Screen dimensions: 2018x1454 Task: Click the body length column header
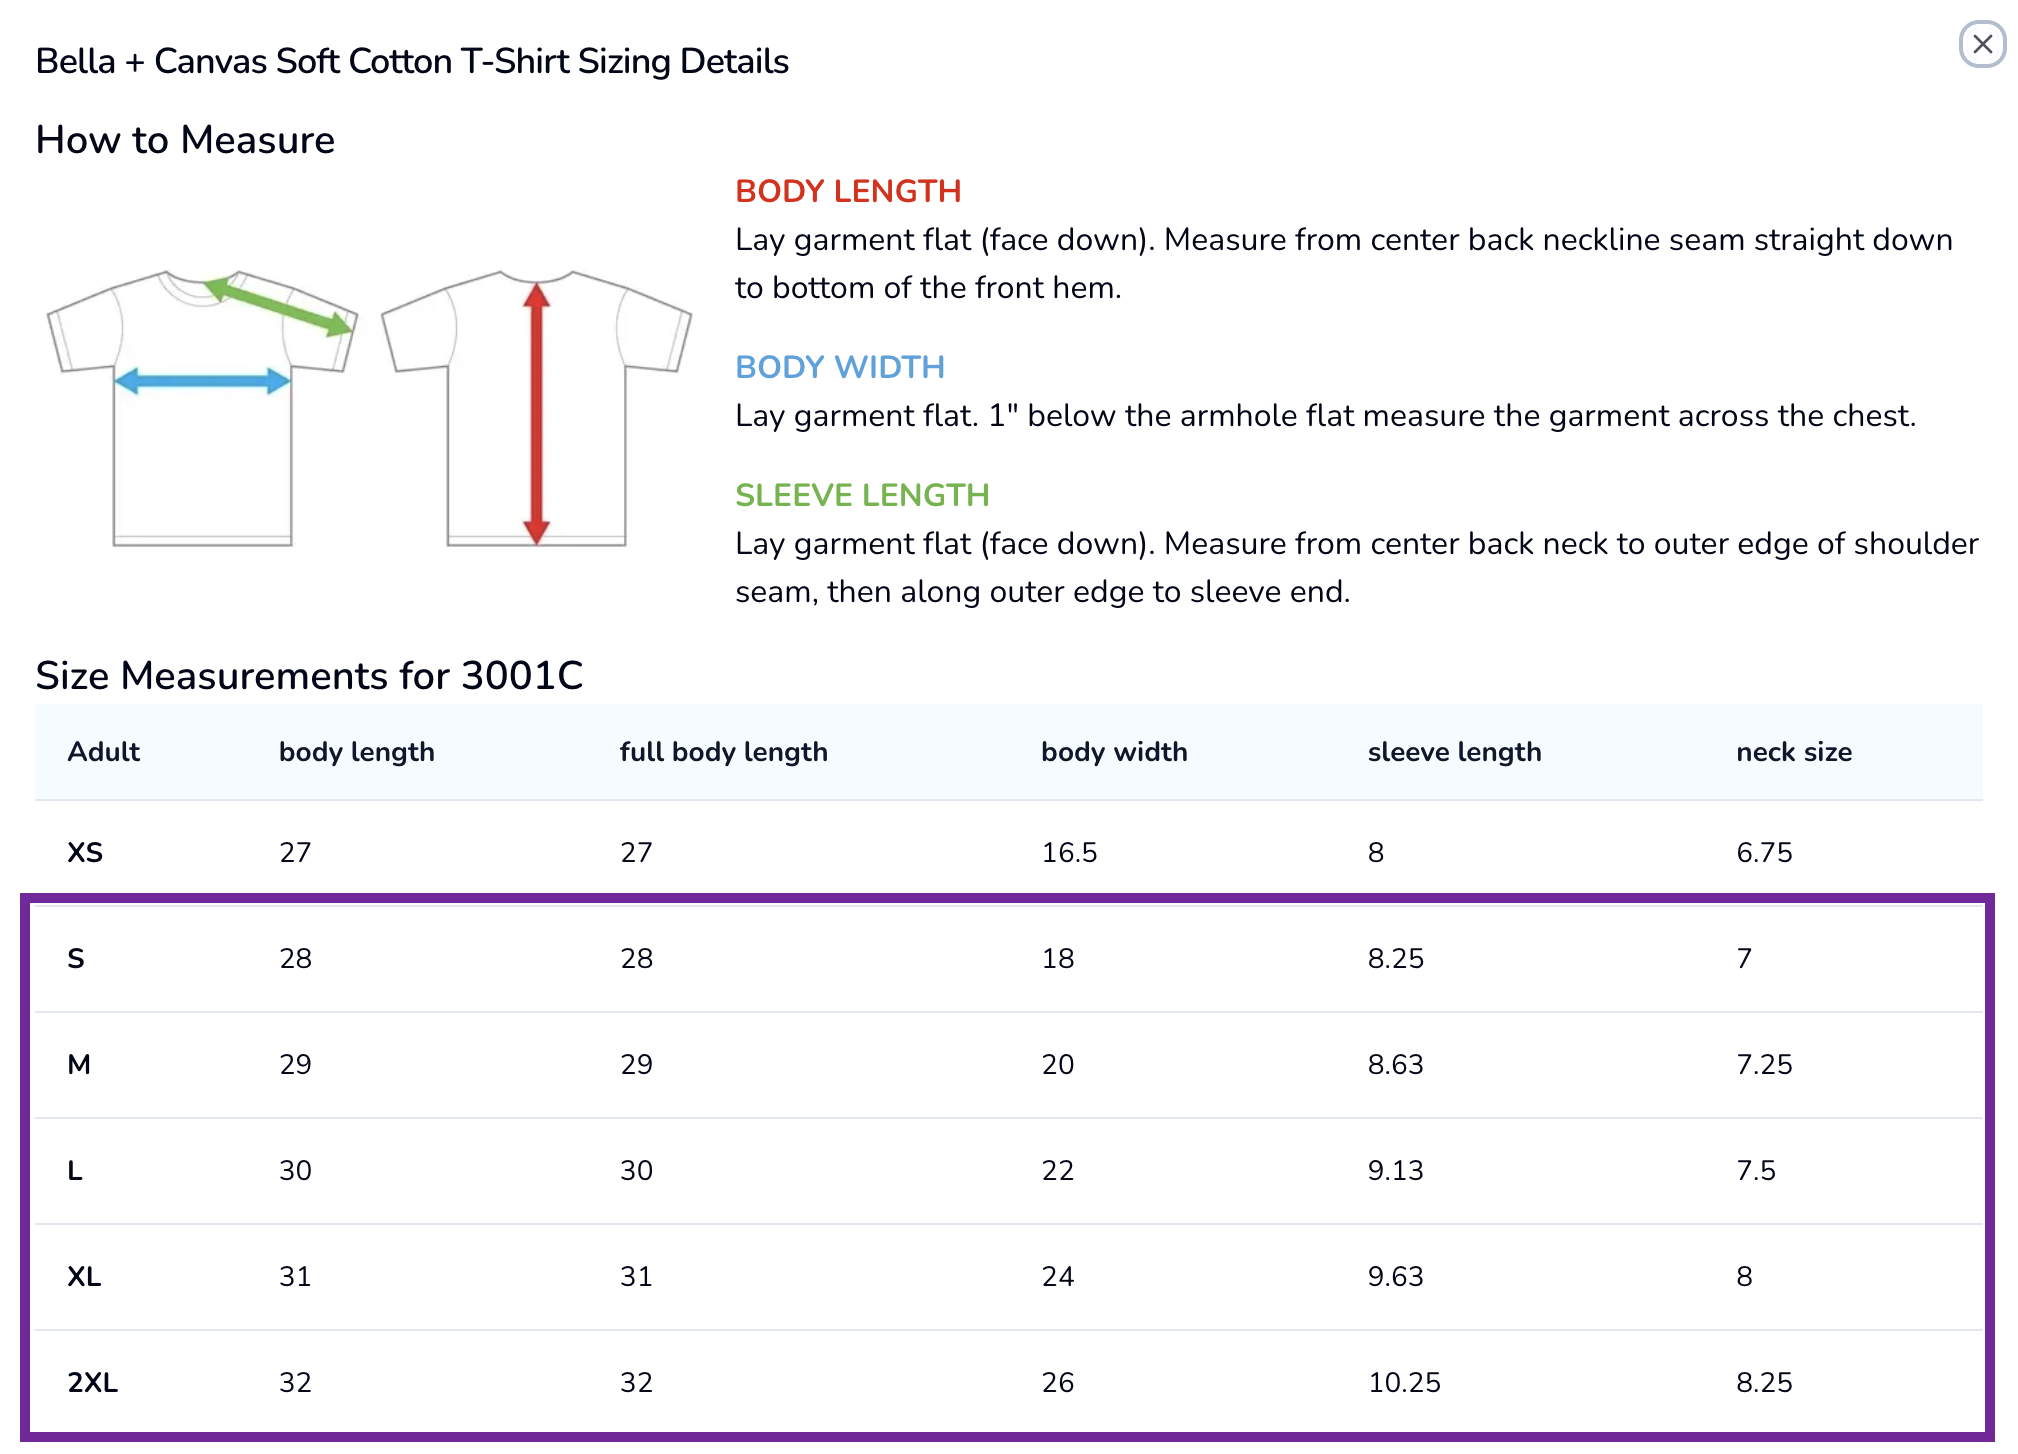pyautogui.click(x=357, y=752)
